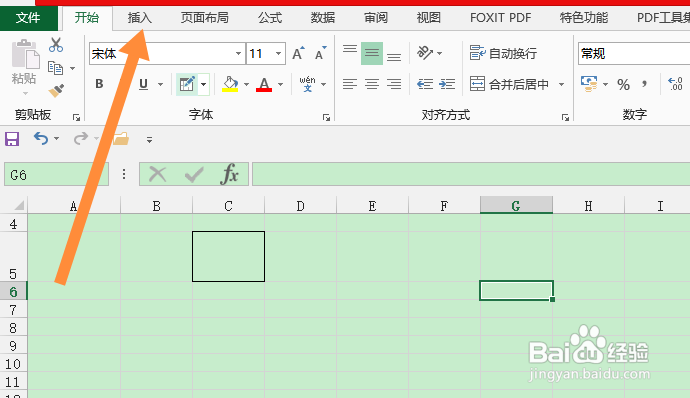Screen dimensions: 690x398
Task: Align text right
Action: [x=394, y=84]
